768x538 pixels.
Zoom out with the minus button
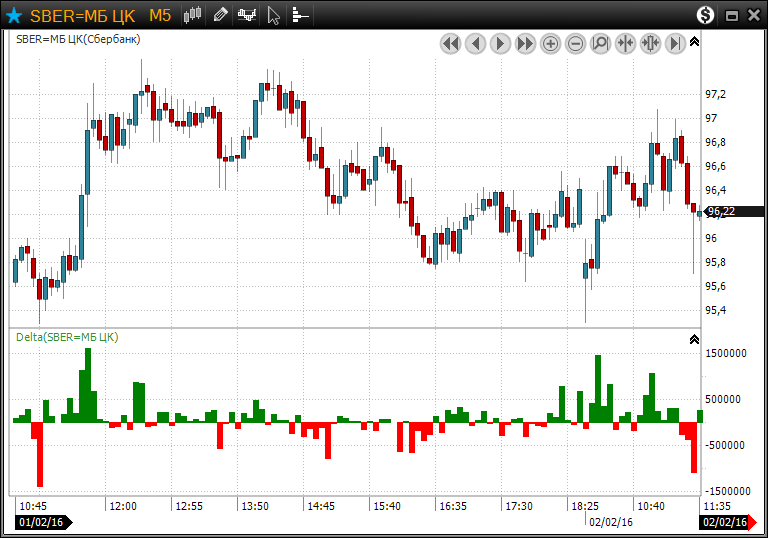tap(575, 43)
